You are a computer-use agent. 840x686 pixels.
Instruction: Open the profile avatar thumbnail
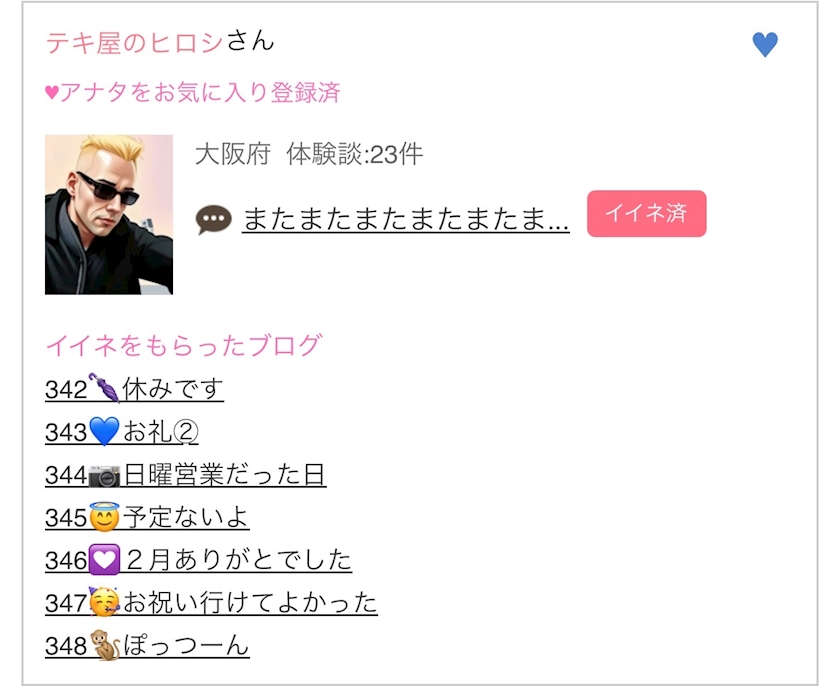(x=109, y=214)
